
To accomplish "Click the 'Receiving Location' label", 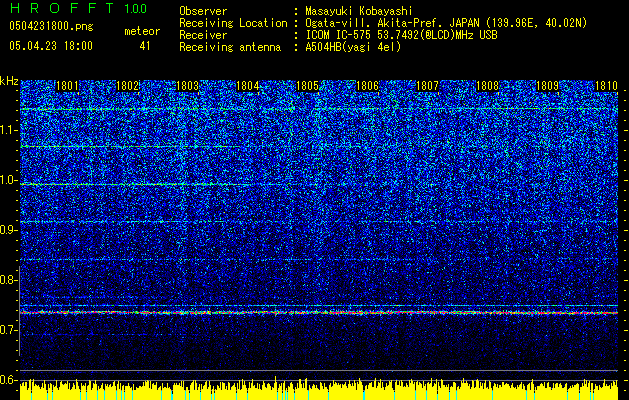I will (233, 23).
